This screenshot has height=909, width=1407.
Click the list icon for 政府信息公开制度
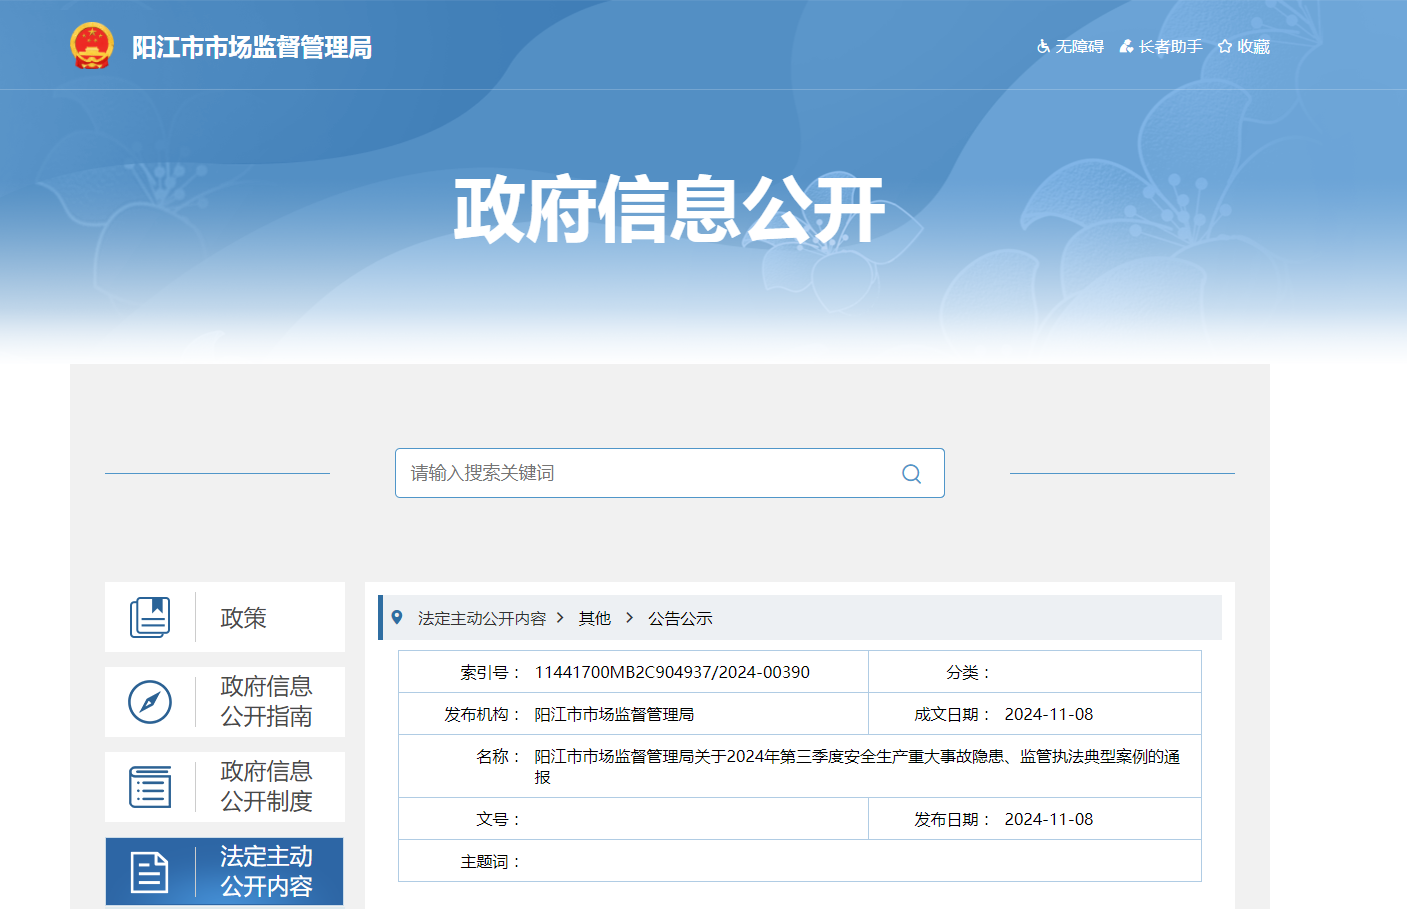coord(150,787)
